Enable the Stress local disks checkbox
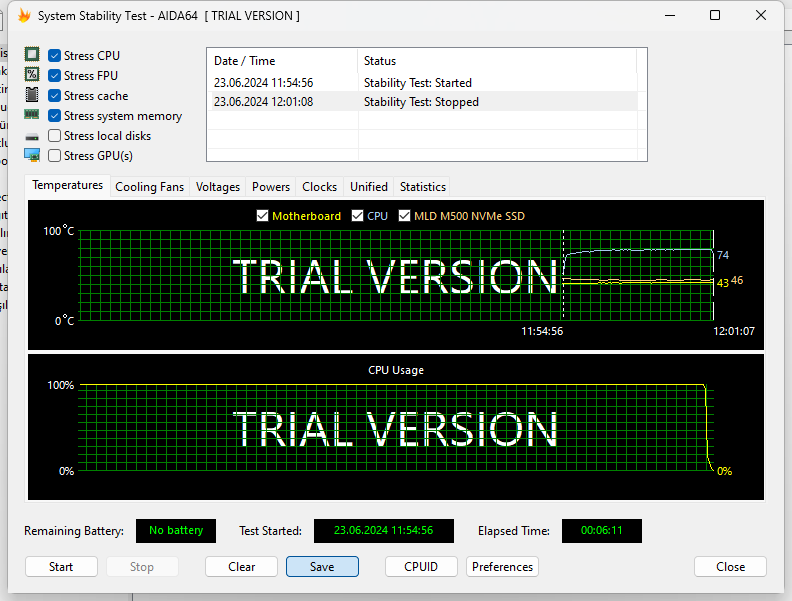 [55, 136]
